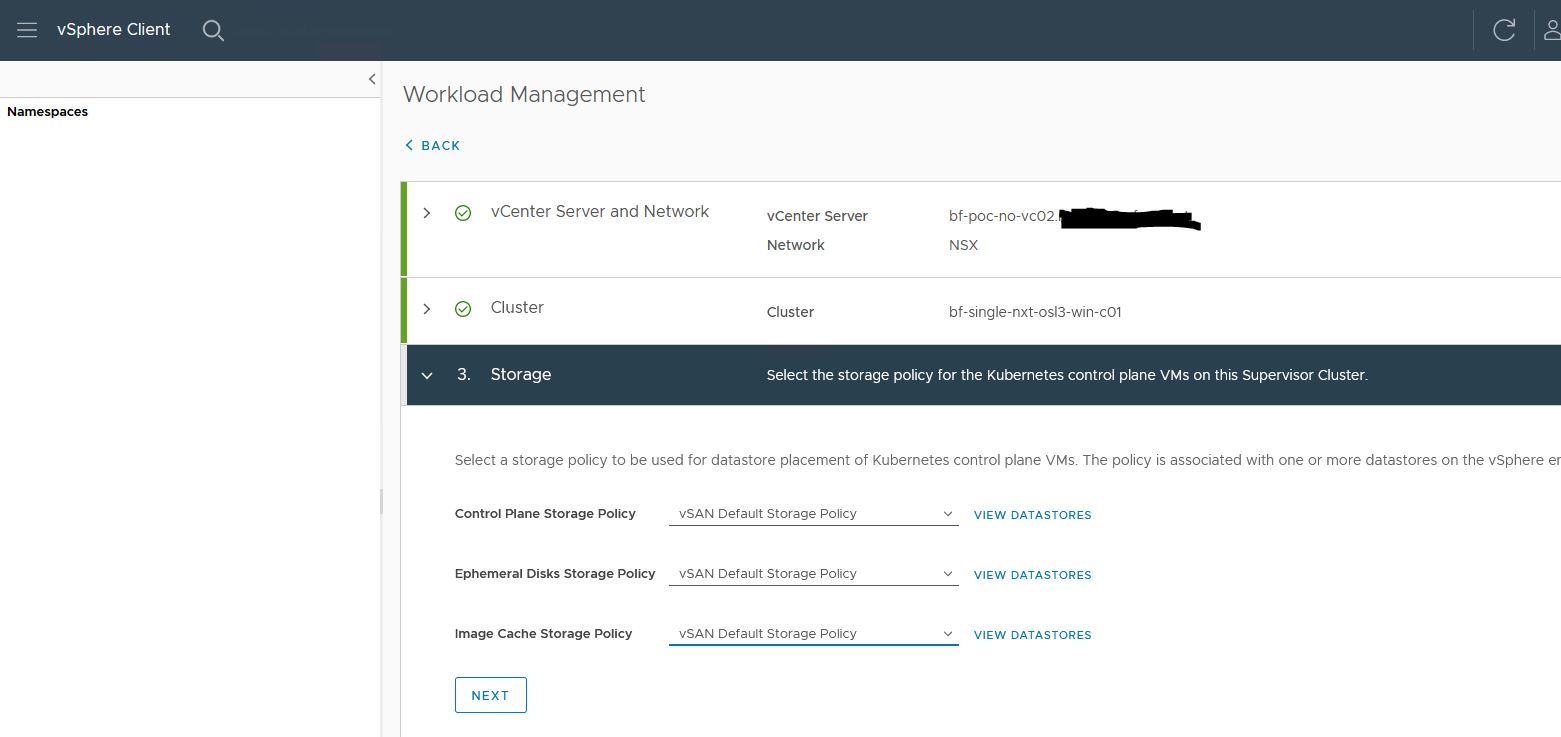This screenshot has height=737, width=1561.
Task: Open Control Plane Storage Policy dropdown
Action: pyautogui.click(x=814, y=514)
